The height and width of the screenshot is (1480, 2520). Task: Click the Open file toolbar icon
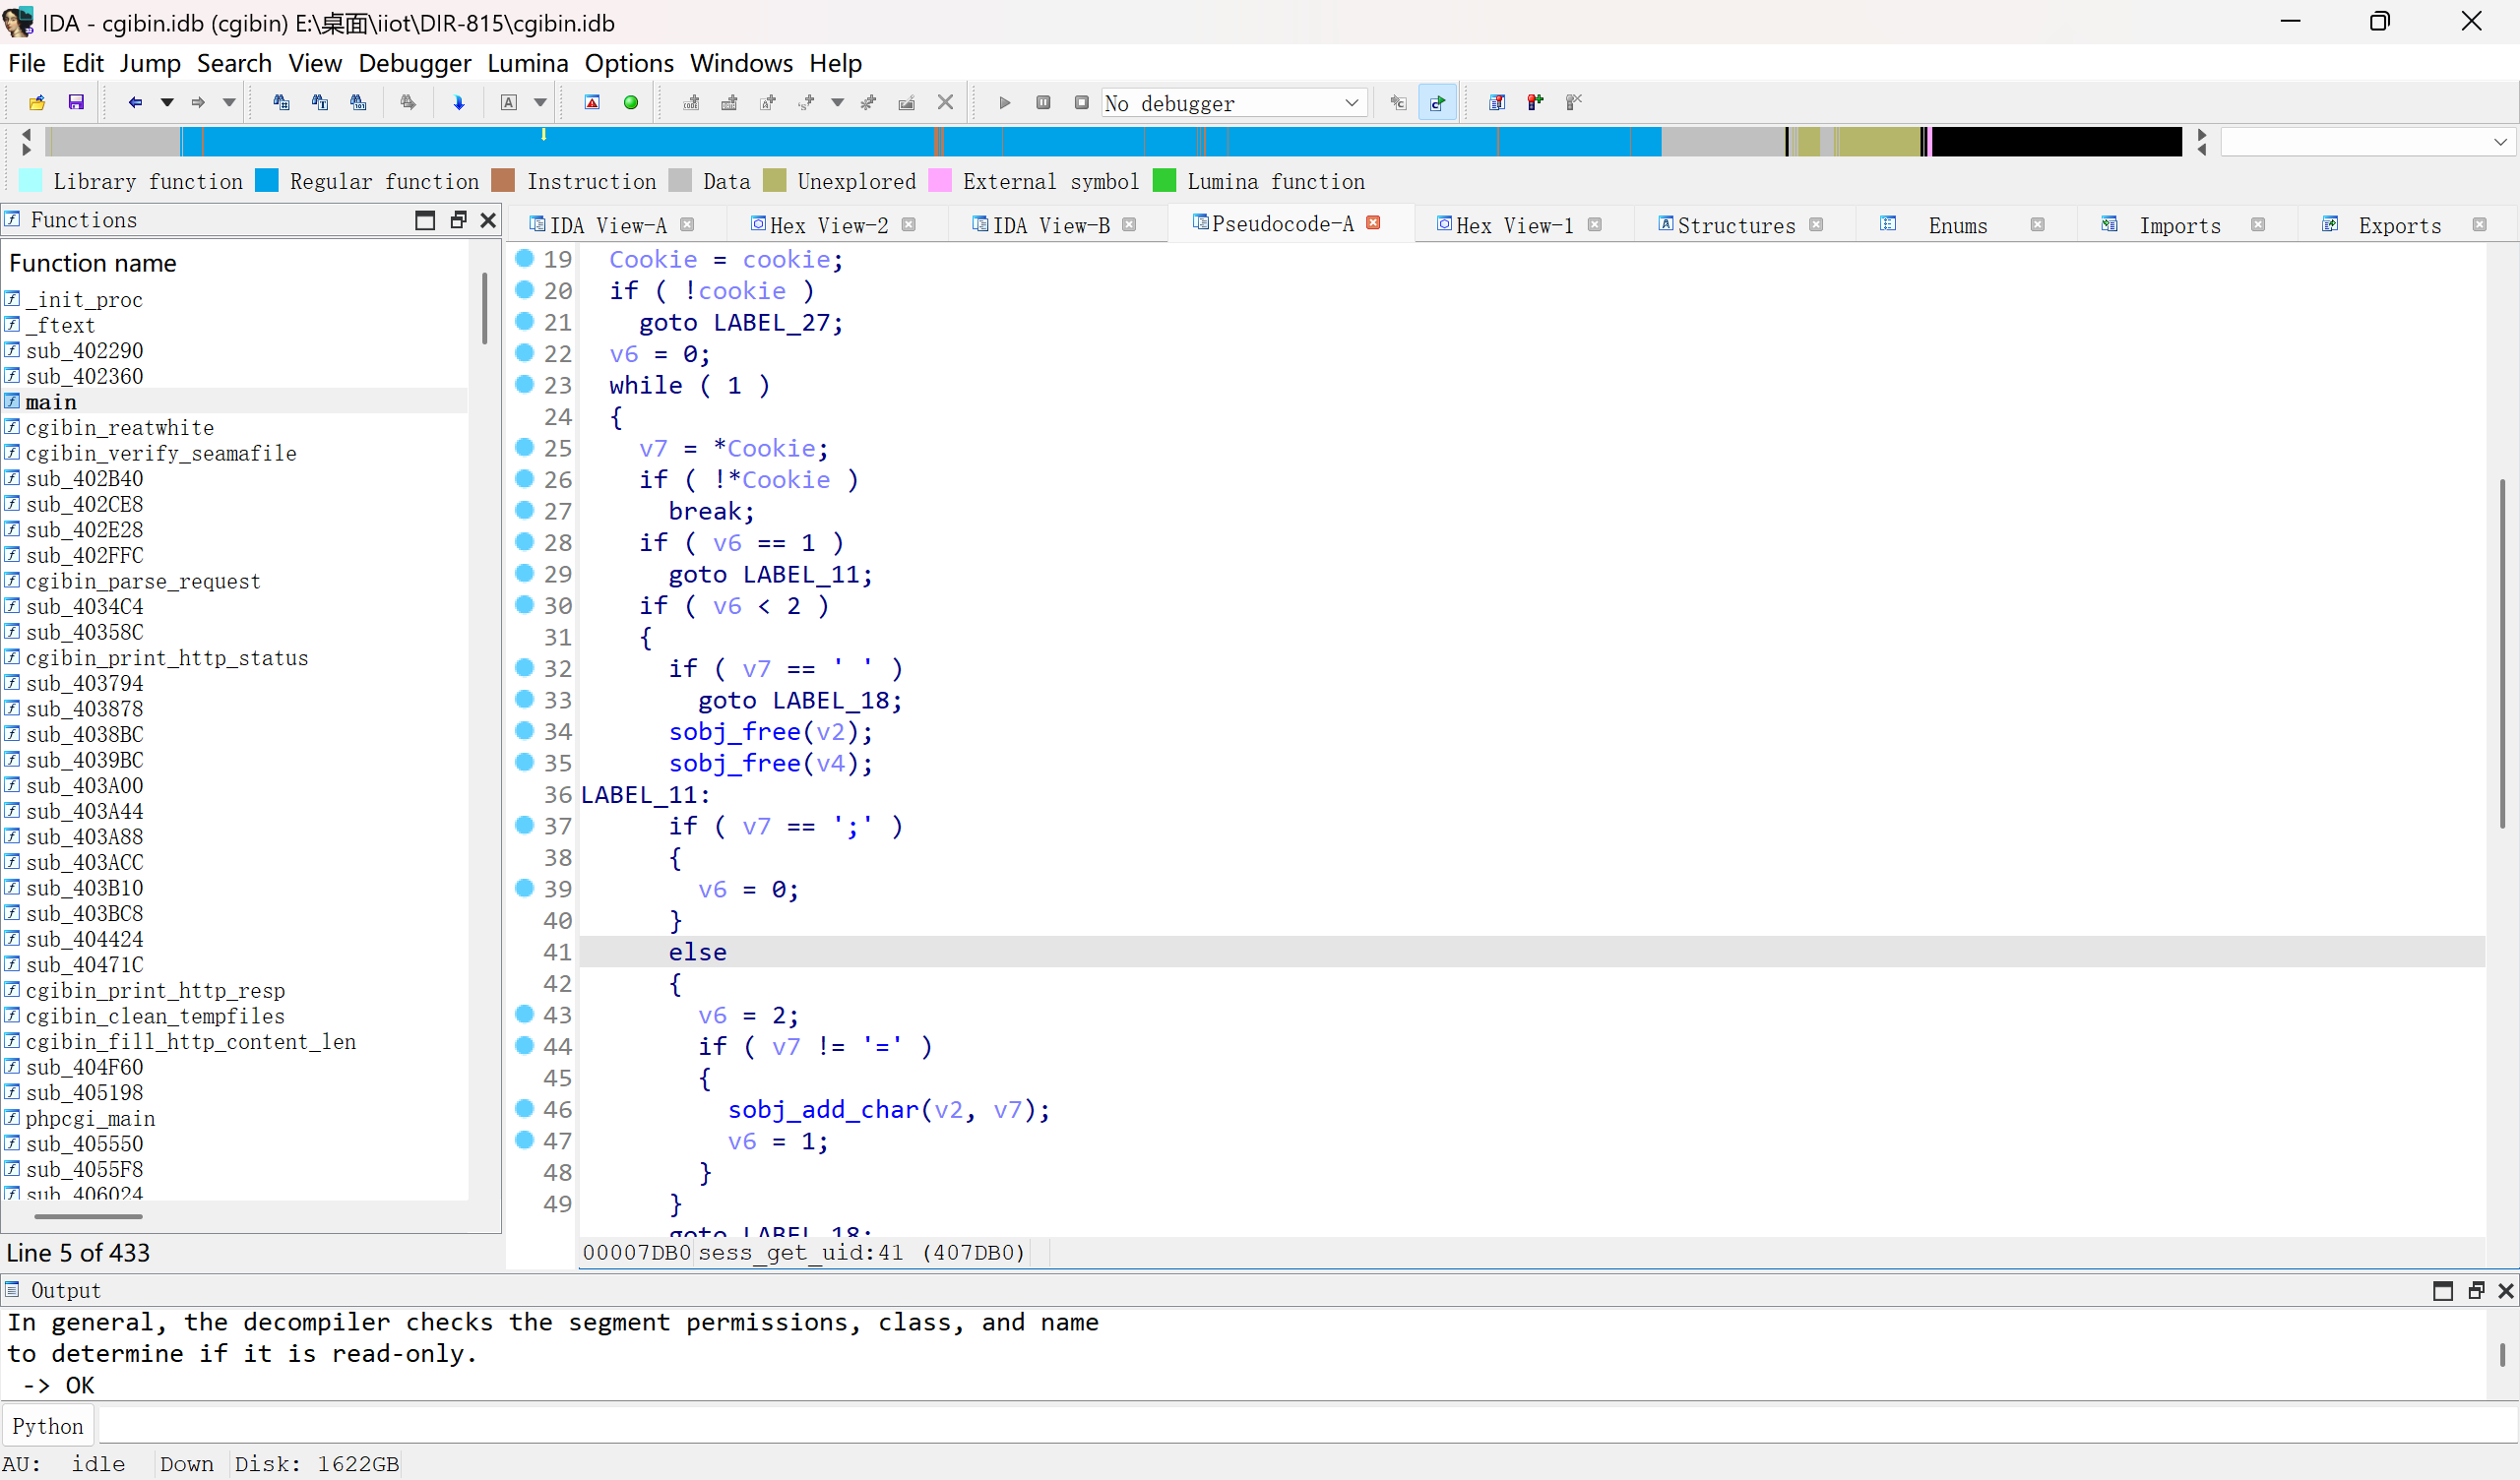pyautogui.click(x=37, y=102)
